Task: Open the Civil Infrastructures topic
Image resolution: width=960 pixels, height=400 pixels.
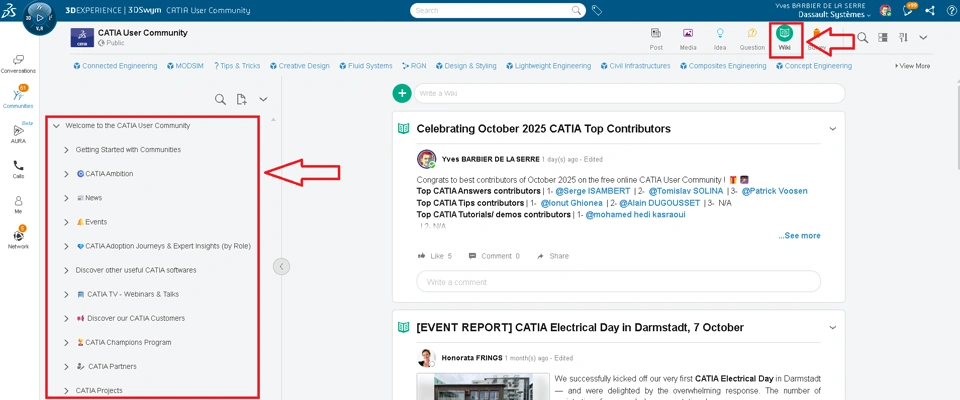Action: tap(635, 66)
